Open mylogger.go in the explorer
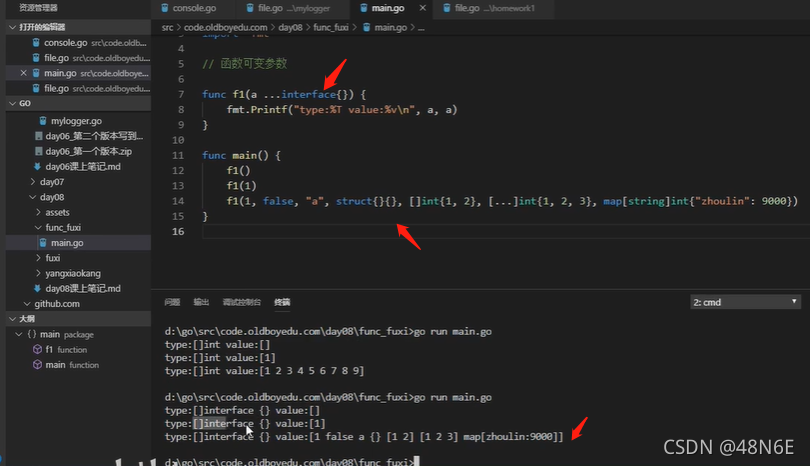The width and height of the screenshot is (810, 466). click(76, 121)
